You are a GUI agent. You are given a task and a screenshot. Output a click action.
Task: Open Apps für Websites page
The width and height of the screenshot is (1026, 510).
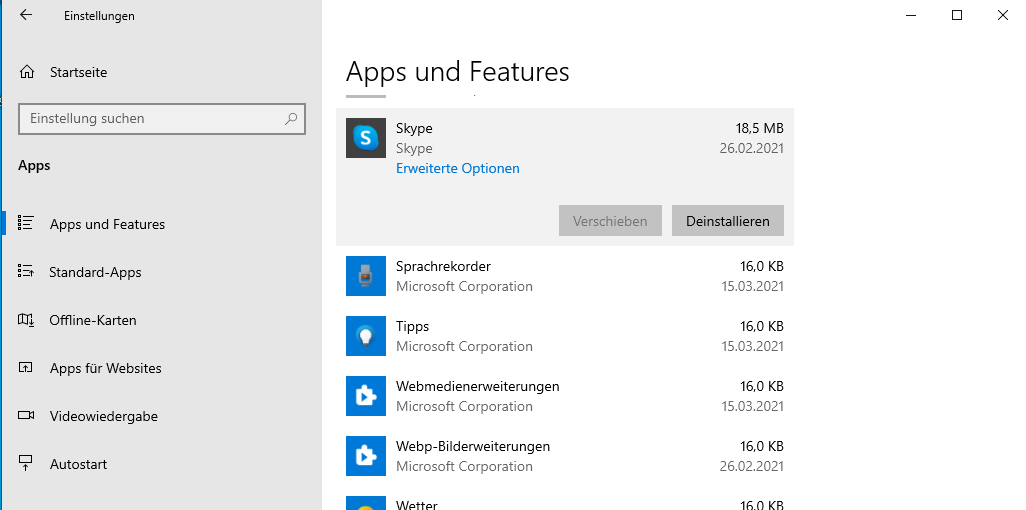[105, 368]
